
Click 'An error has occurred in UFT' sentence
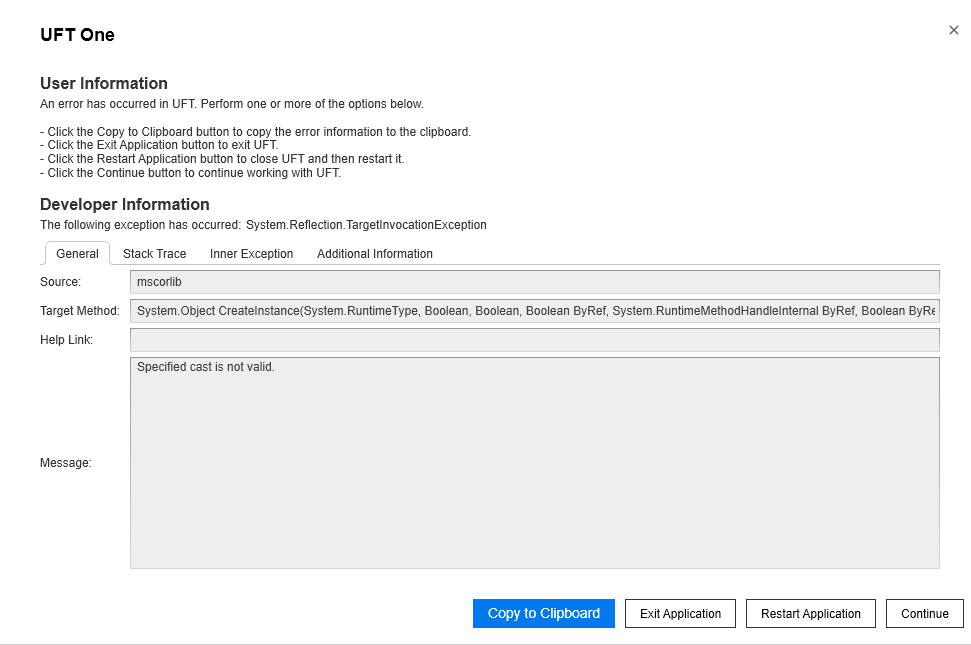pyautogui.click(x=232, y=104)
